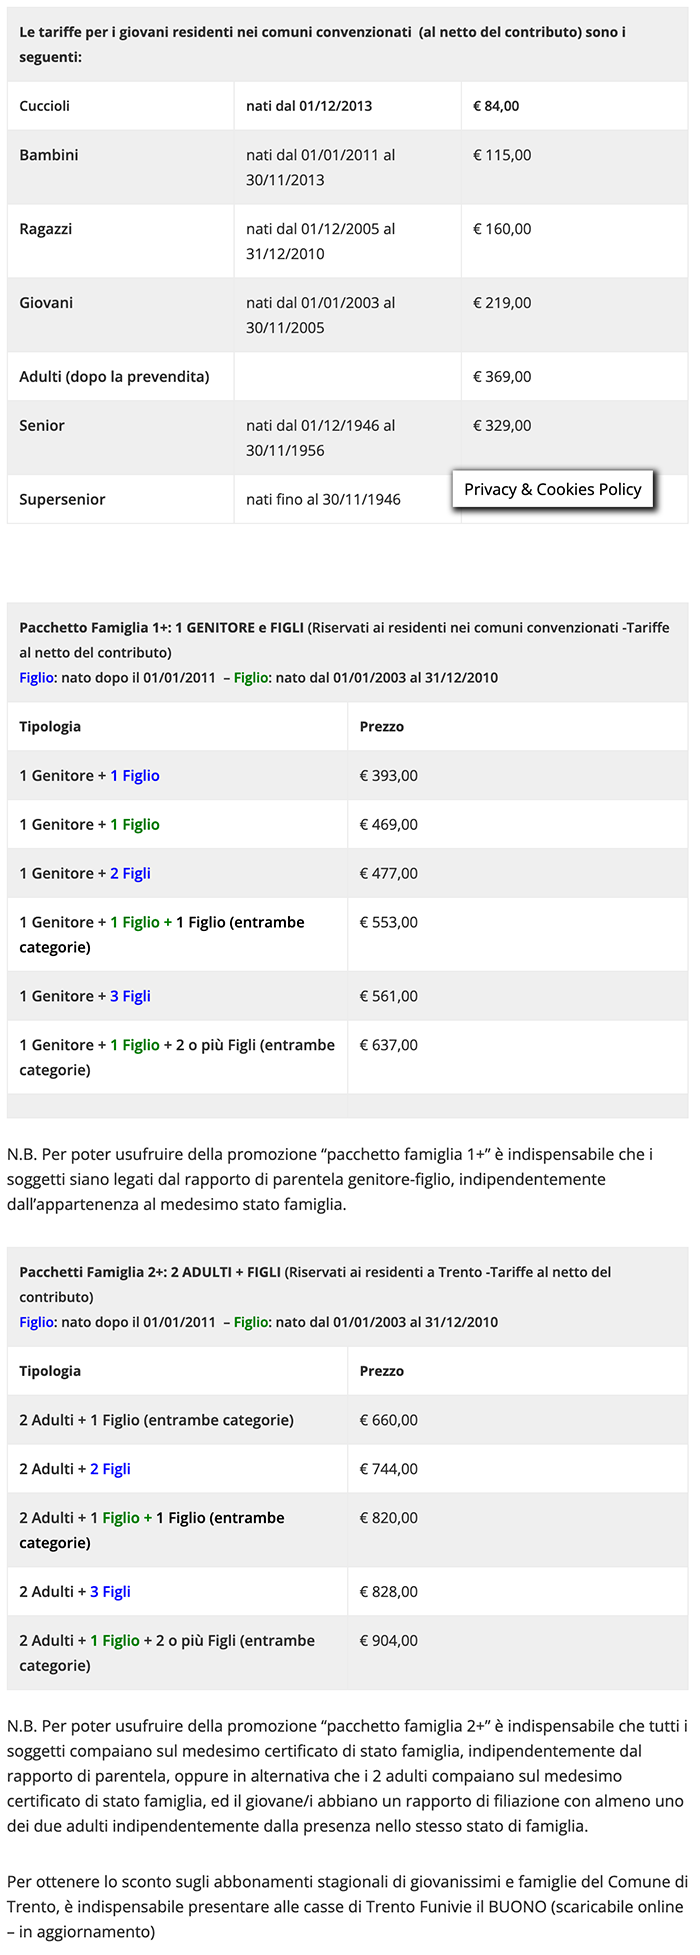Click the Privacy & Cookies Policy button

click(x=552, y=489)
